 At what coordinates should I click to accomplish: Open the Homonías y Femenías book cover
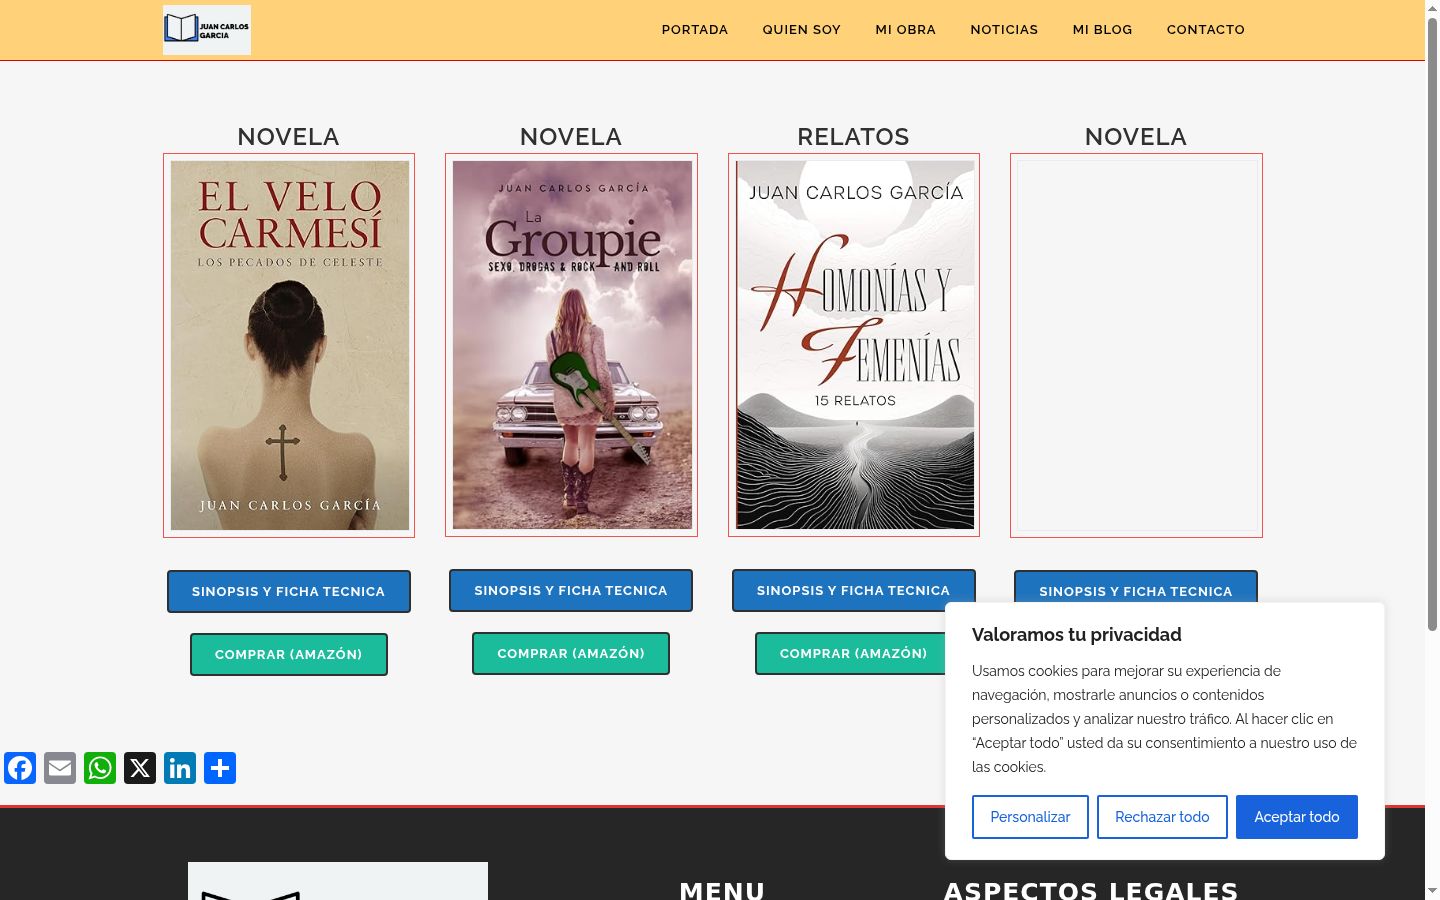[854, 345]
